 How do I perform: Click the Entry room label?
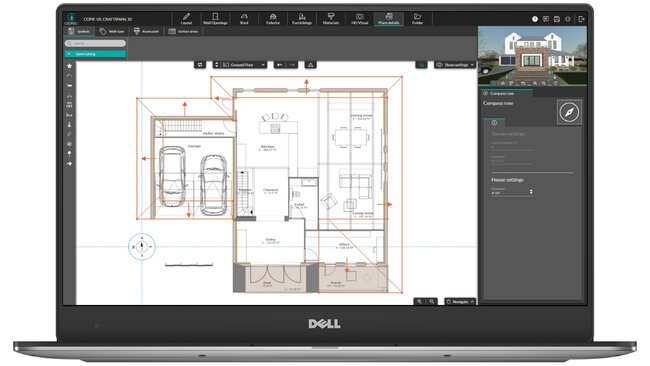point(270,241)
